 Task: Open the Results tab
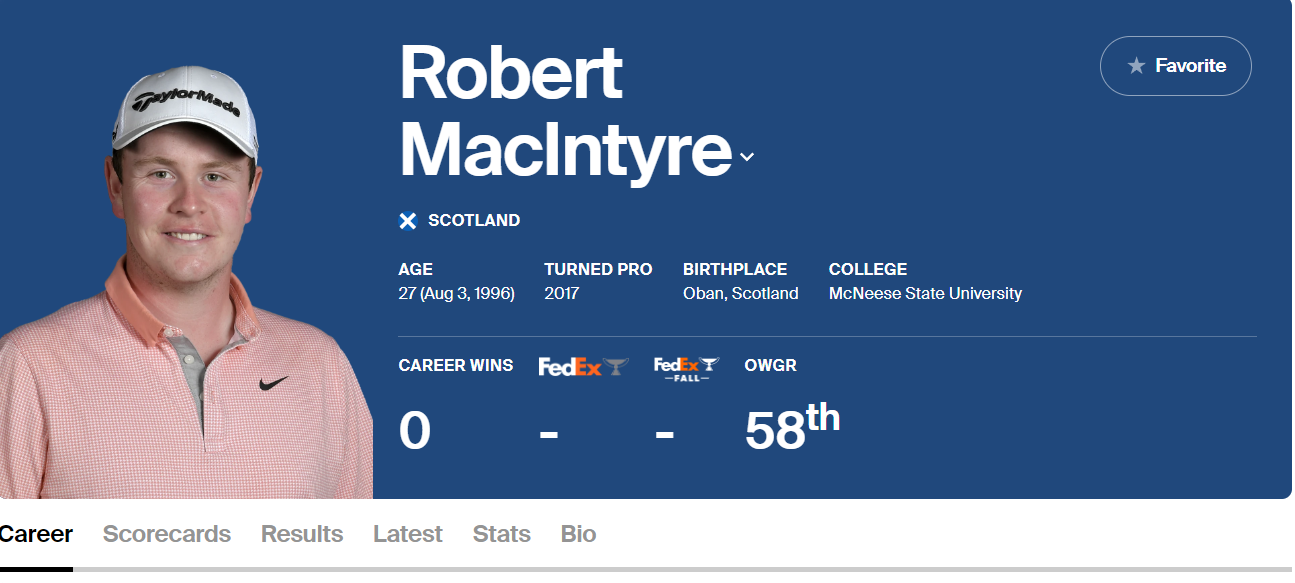click(x=302, y=534)
